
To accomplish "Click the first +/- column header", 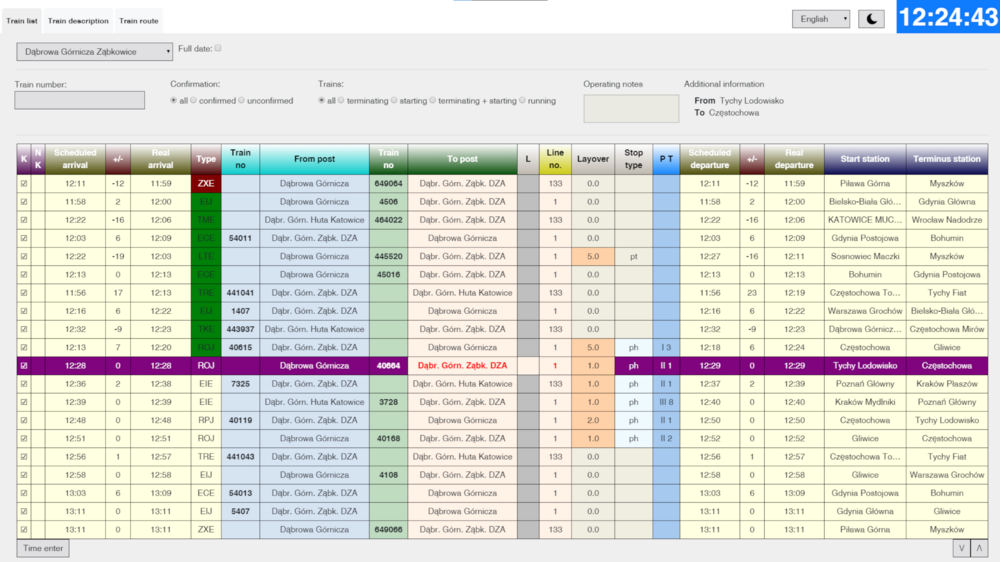I will point(118,159).
